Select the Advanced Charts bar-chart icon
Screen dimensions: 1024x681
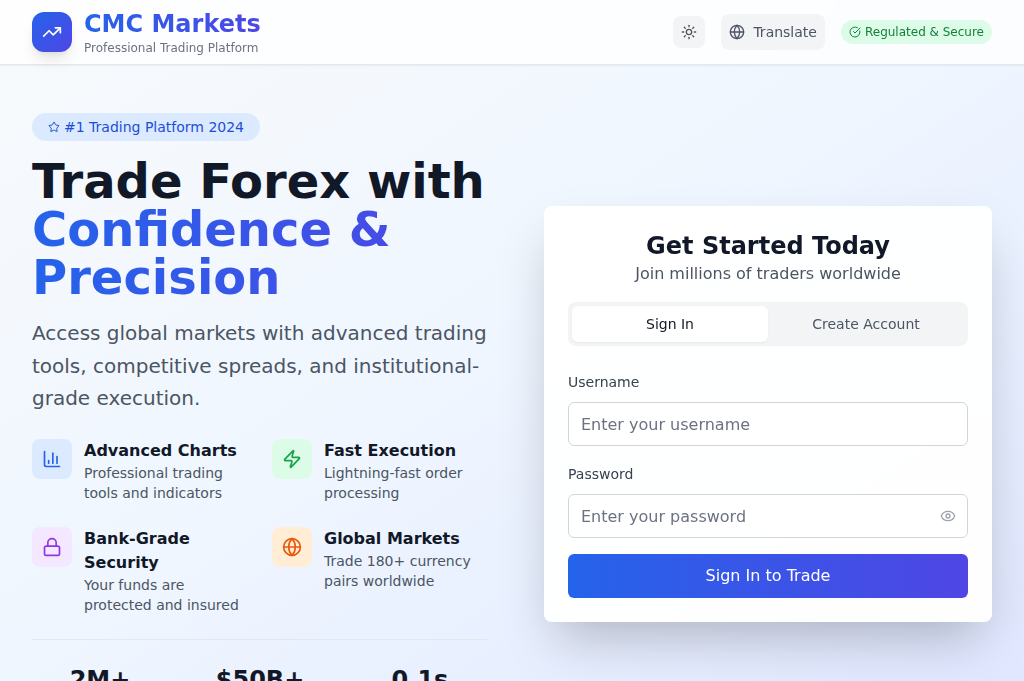point(51,458)
